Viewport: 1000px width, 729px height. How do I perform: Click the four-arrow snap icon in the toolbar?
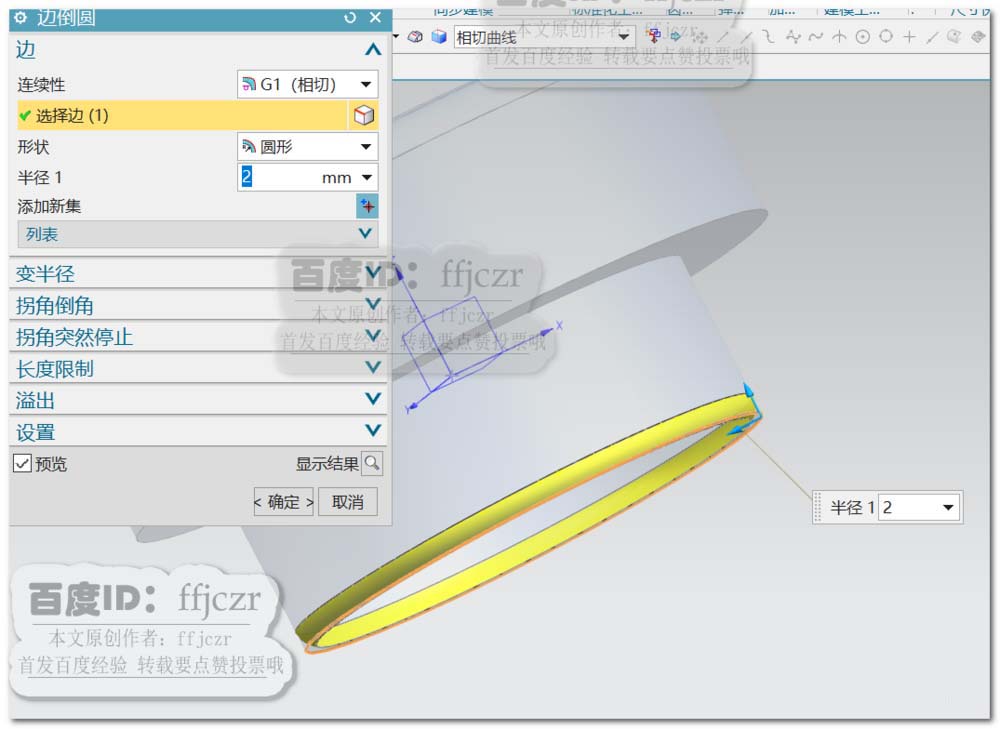(x=700, y=37)
